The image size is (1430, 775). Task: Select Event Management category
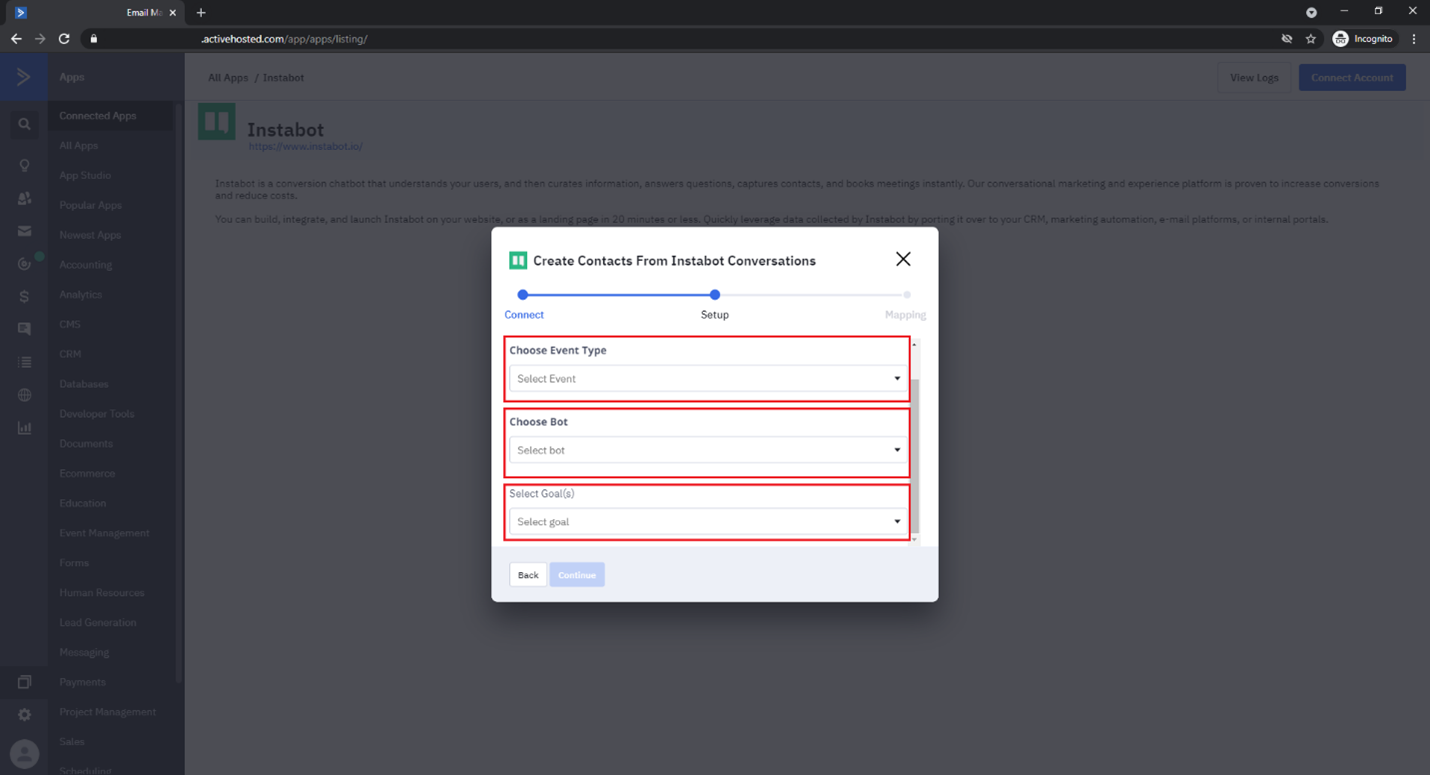(x=104, y=533)
